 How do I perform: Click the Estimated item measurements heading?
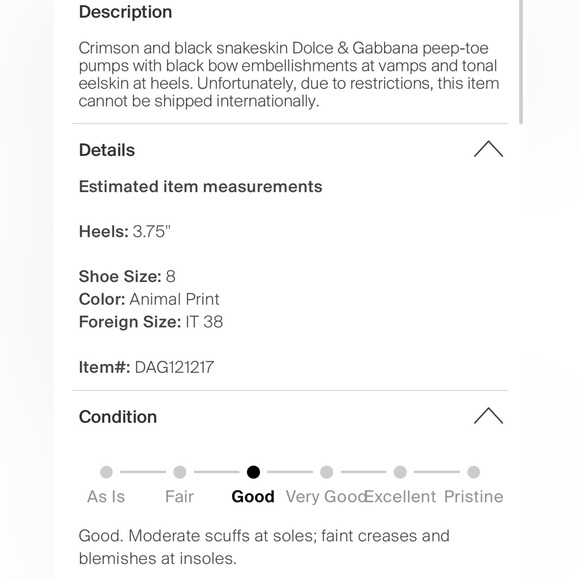tap(200, 186)
